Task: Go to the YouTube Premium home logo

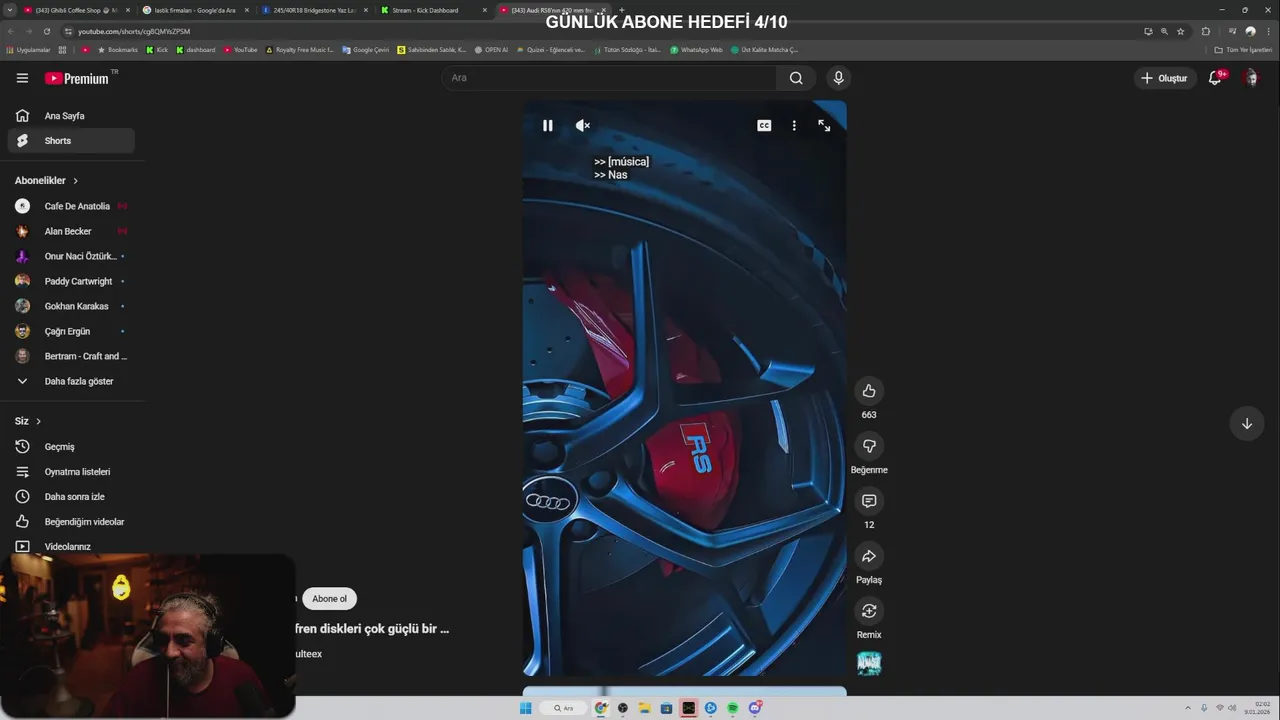Action: click(76, 78)
